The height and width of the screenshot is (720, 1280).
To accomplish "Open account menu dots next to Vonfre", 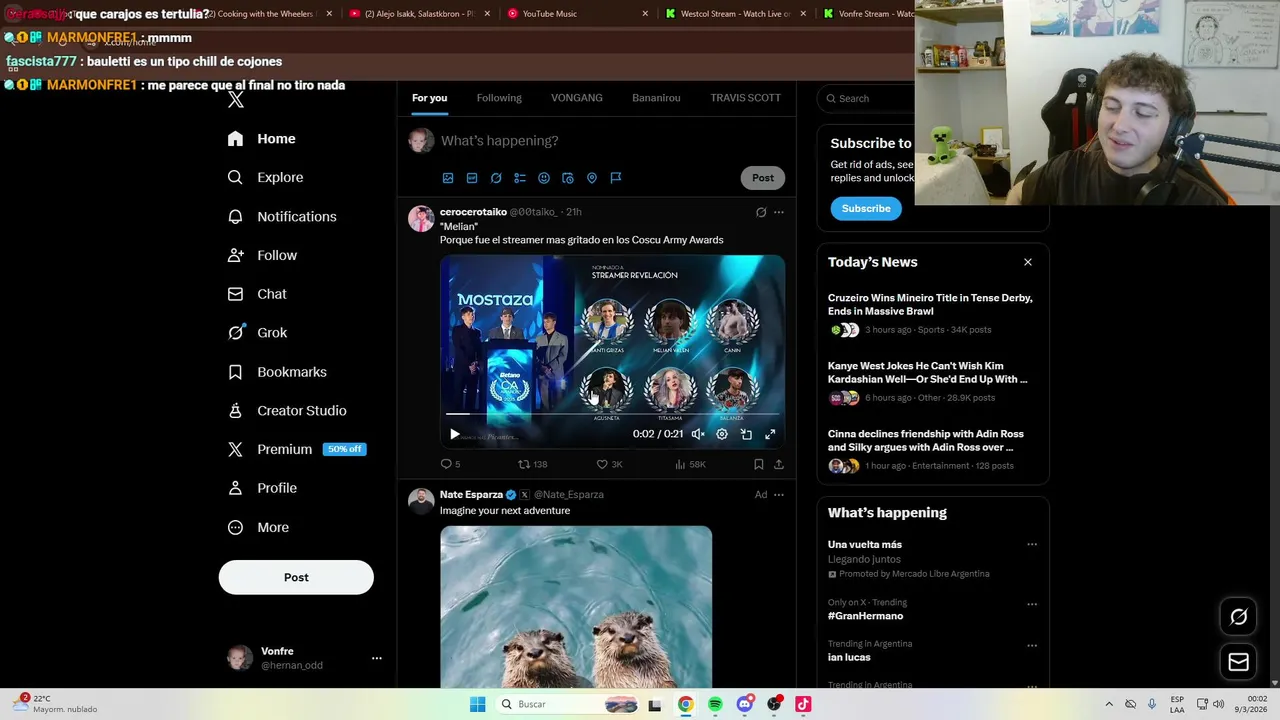I will [x=377, y=658].
